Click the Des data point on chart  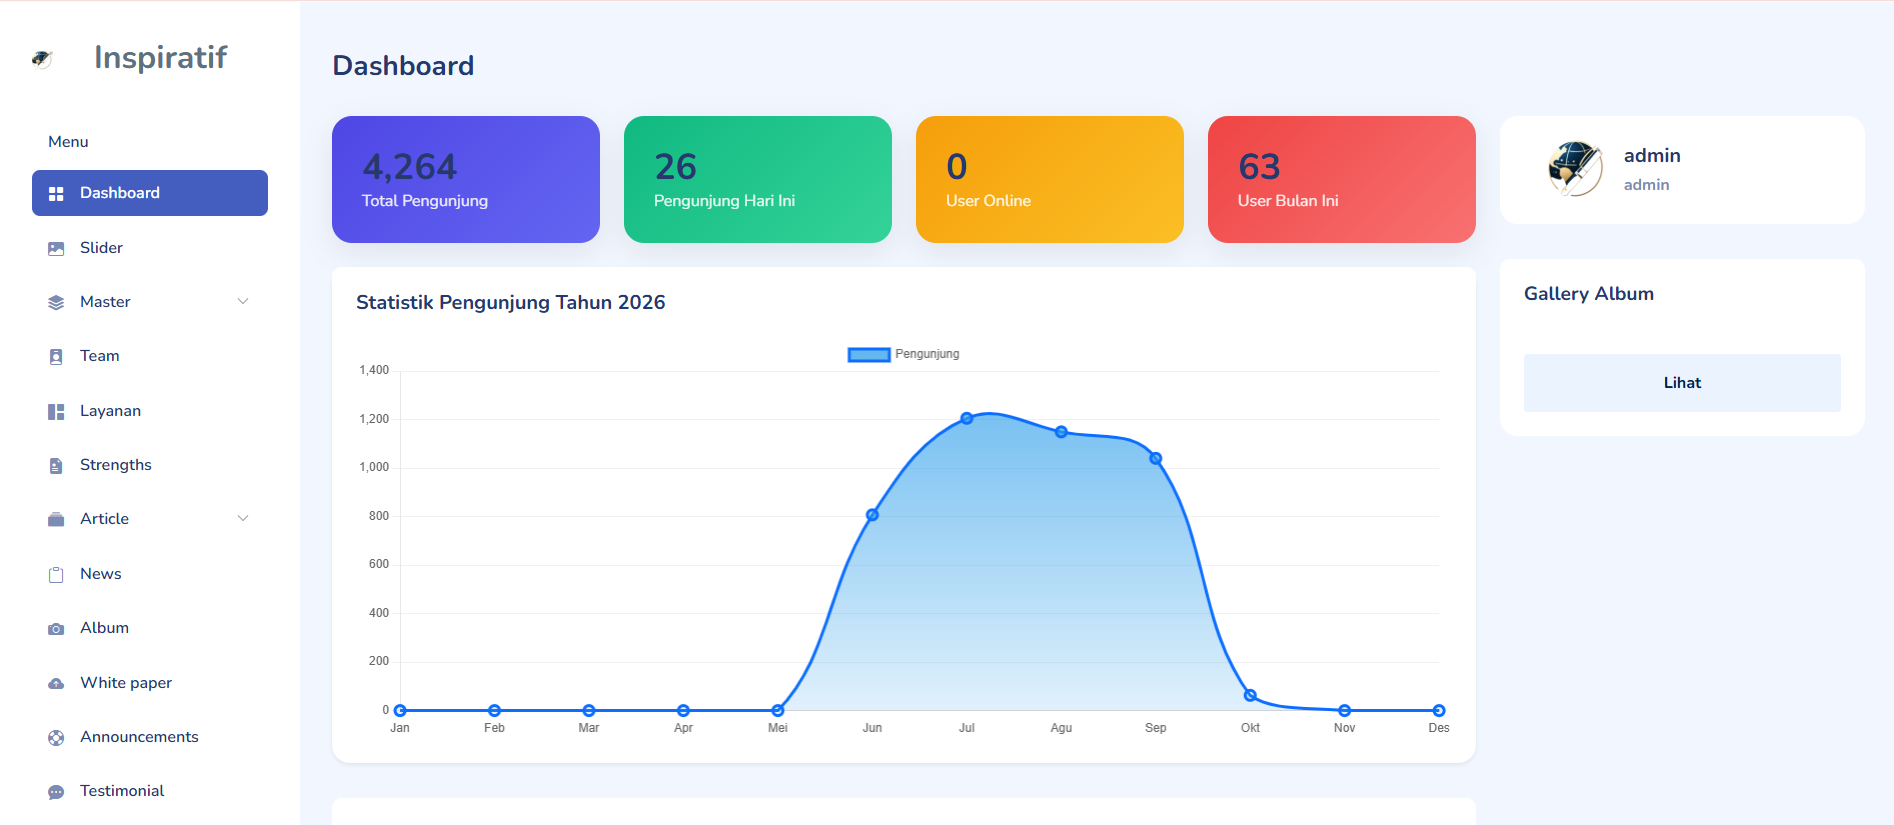click(1439, 711)
